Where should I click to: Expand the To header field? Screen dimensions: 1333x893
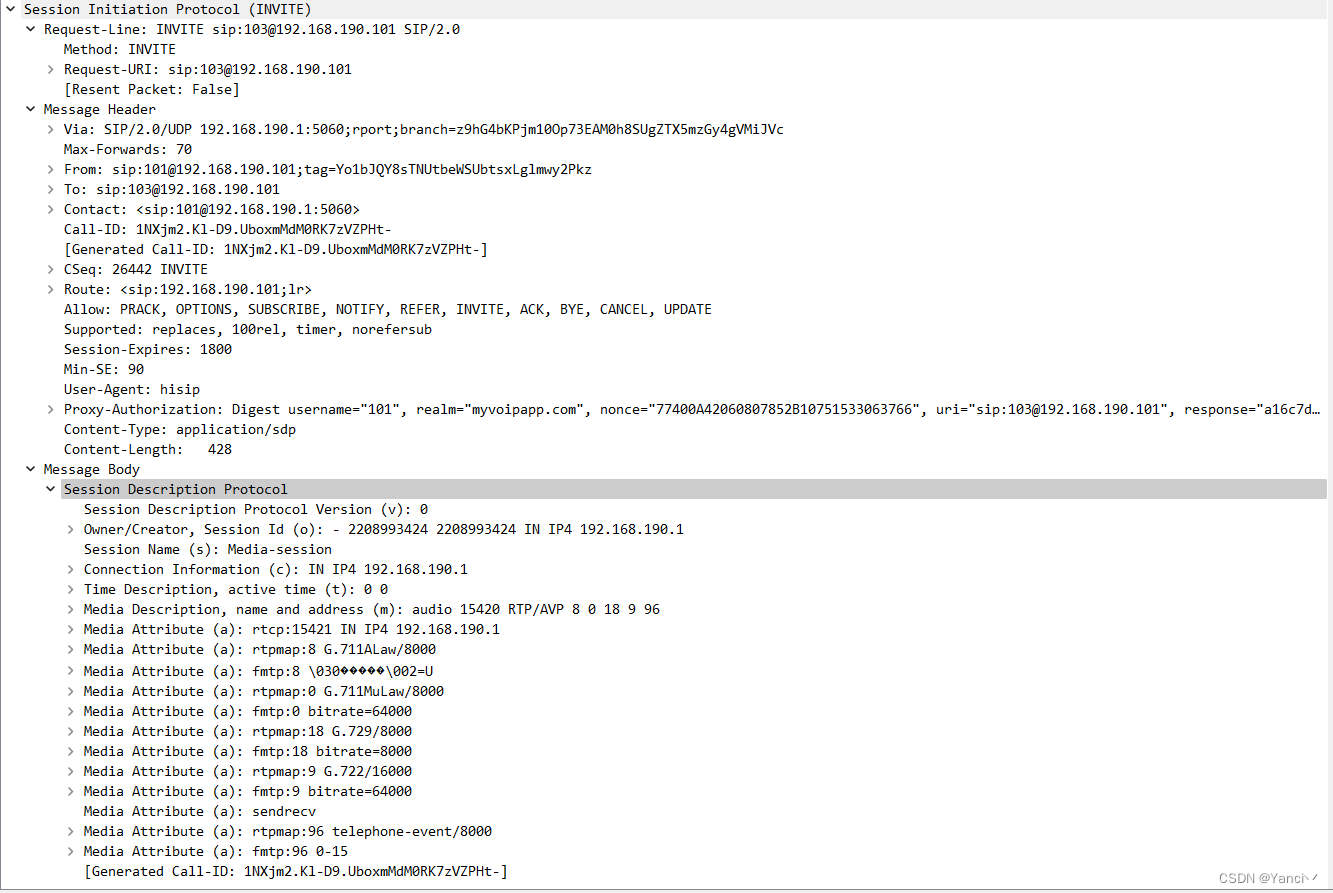pos(49,189)
